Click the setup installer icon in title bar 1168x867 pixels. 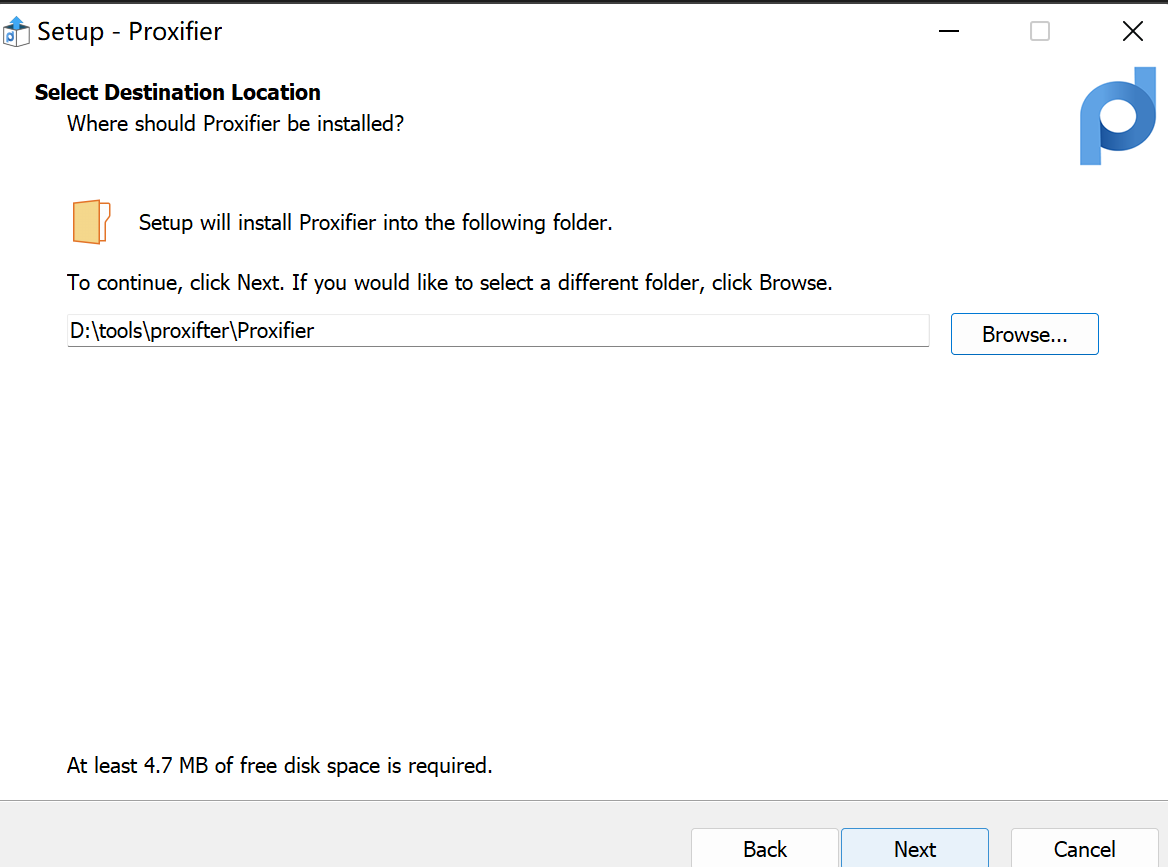tap(16, 32)
